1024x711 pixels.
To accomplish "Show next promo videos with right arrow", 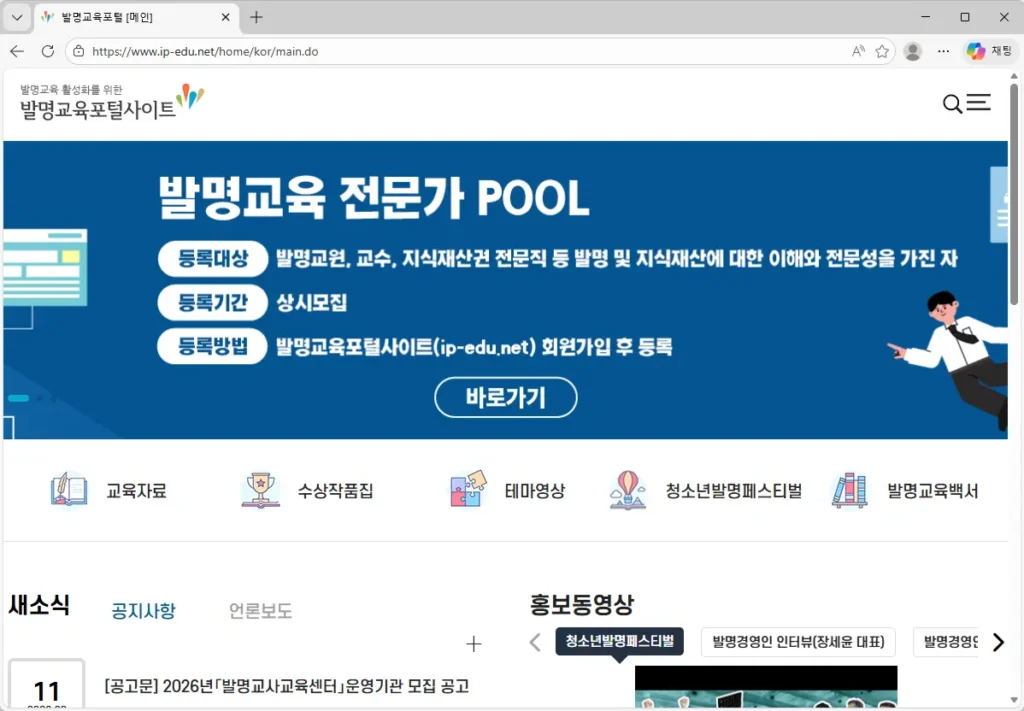I will coord(997,642).
